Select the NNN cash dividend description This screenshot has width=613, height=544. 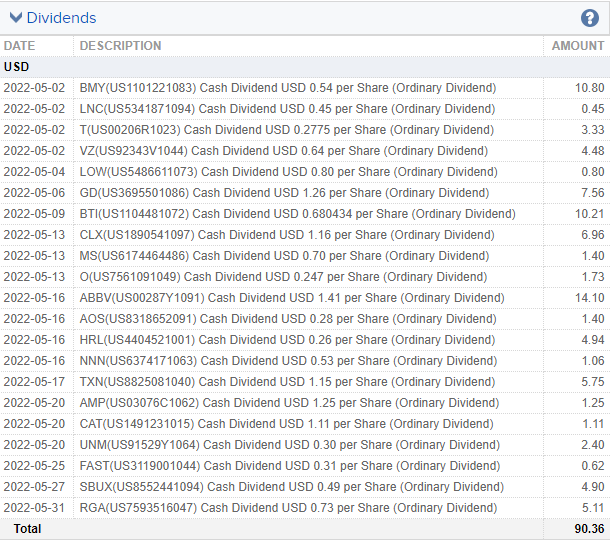tap(289, 361)
